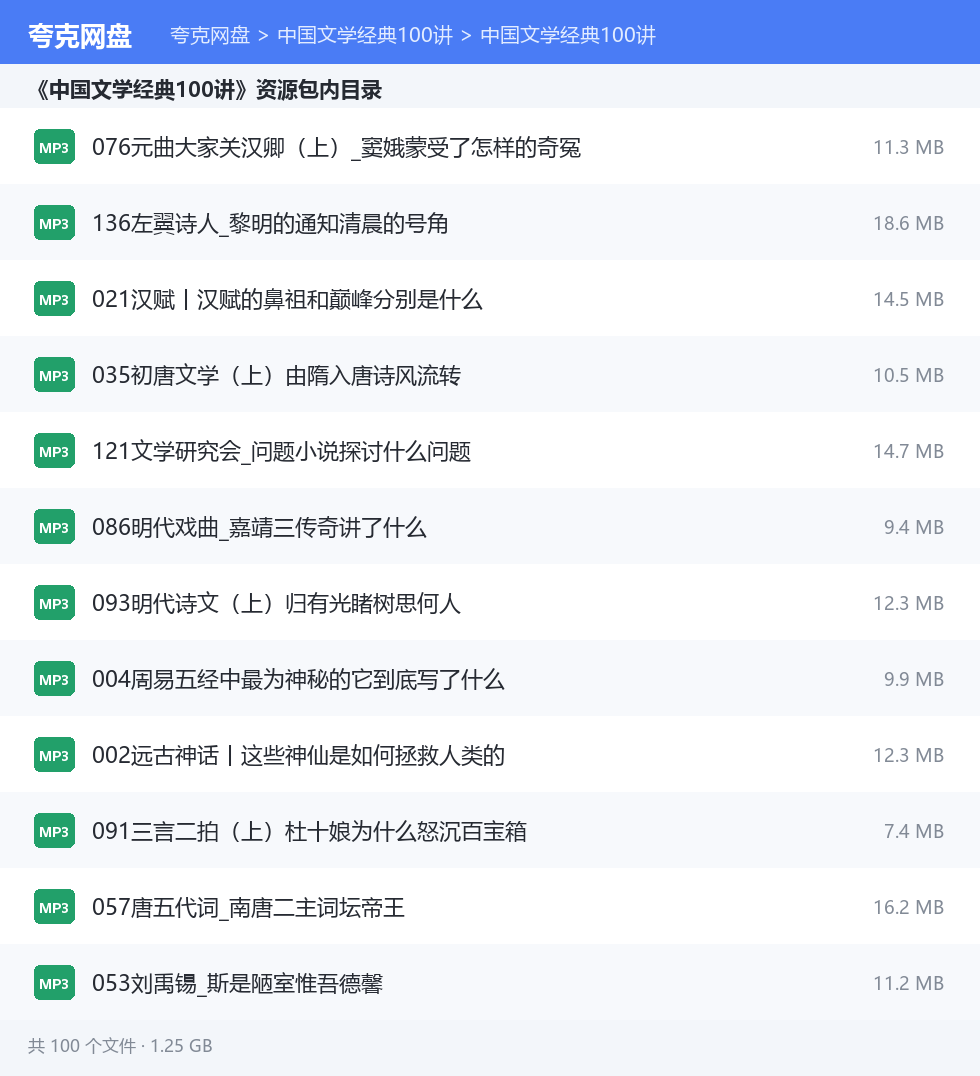Open file 086明代戏曲_嘉靖三传奇讲了什么
This screenshot has height=1076, width=980.
(259, 528)
